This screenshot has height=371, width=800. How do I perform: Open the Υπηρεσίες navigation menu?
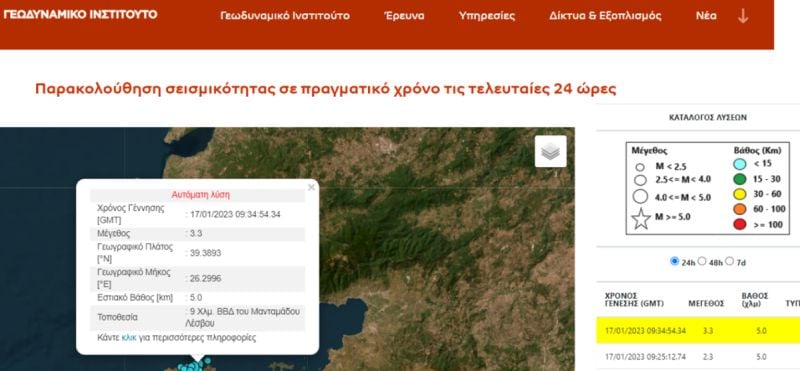pyautogui.click(x=487, y=16)
